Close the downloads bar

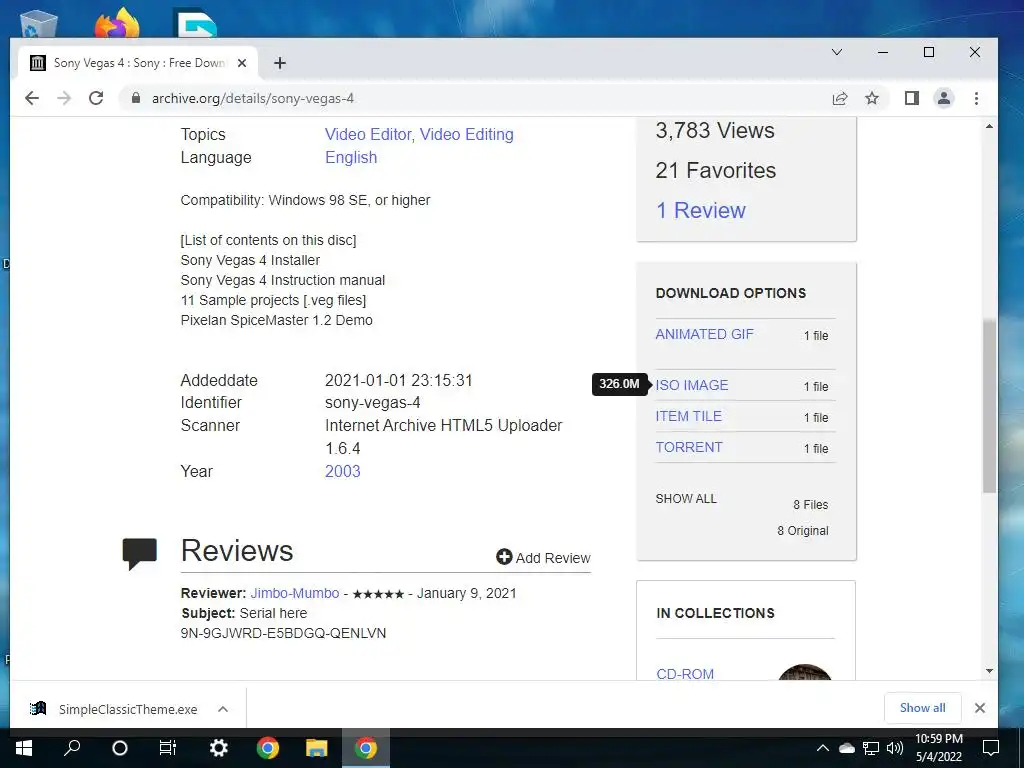(x=980, y=708)
